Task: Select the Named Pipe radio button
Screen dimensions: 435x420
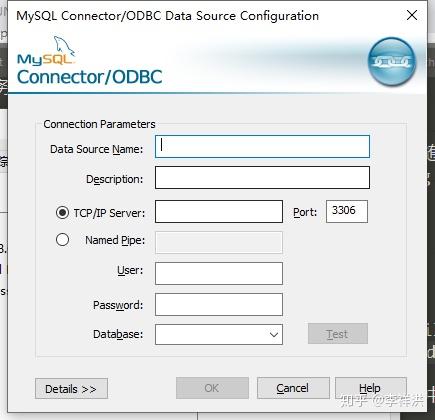Action: 62,240
